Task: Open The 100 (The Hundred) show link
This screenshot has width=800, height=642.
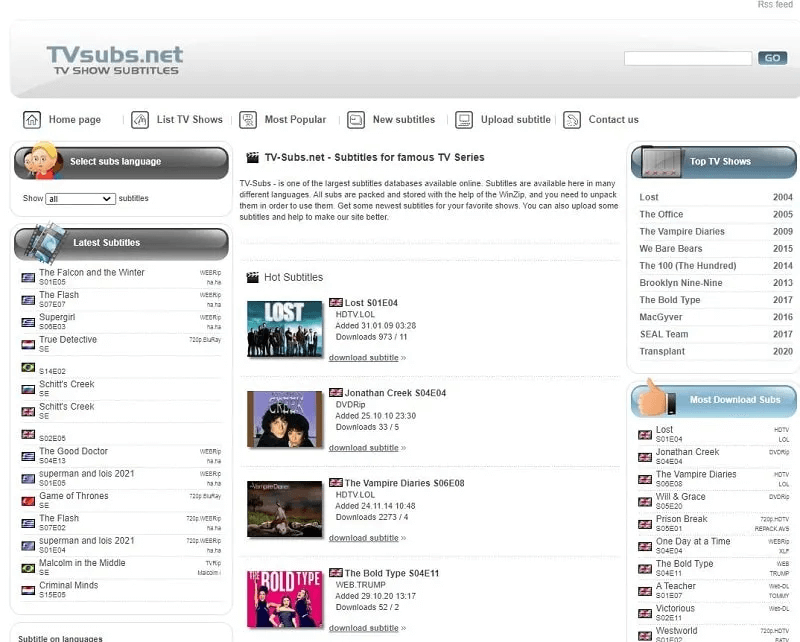Action: click(688, 265)
